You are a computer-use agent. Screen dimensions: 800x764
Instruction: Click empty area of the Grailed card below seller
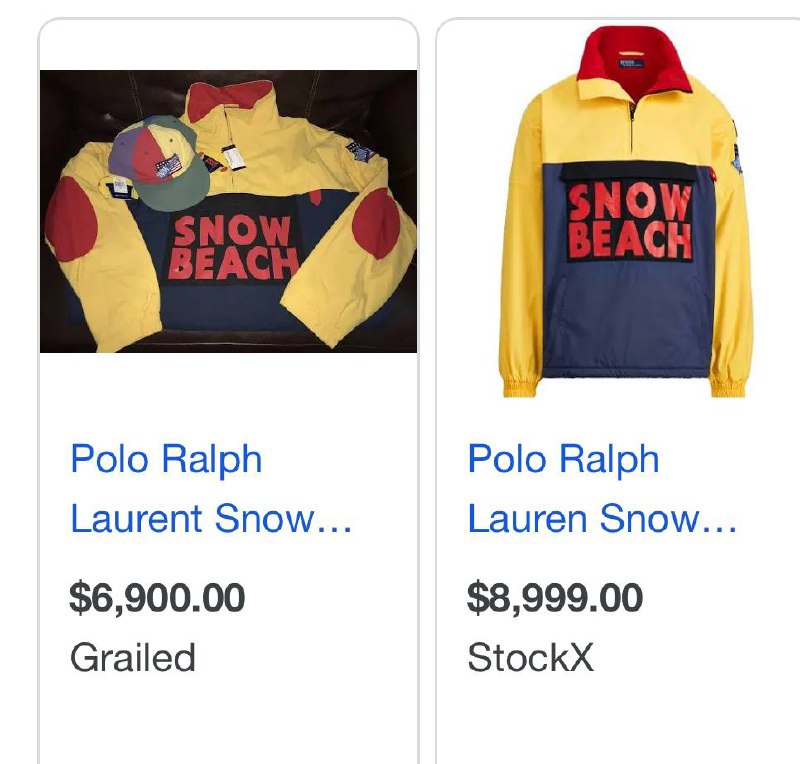[229, 725]
